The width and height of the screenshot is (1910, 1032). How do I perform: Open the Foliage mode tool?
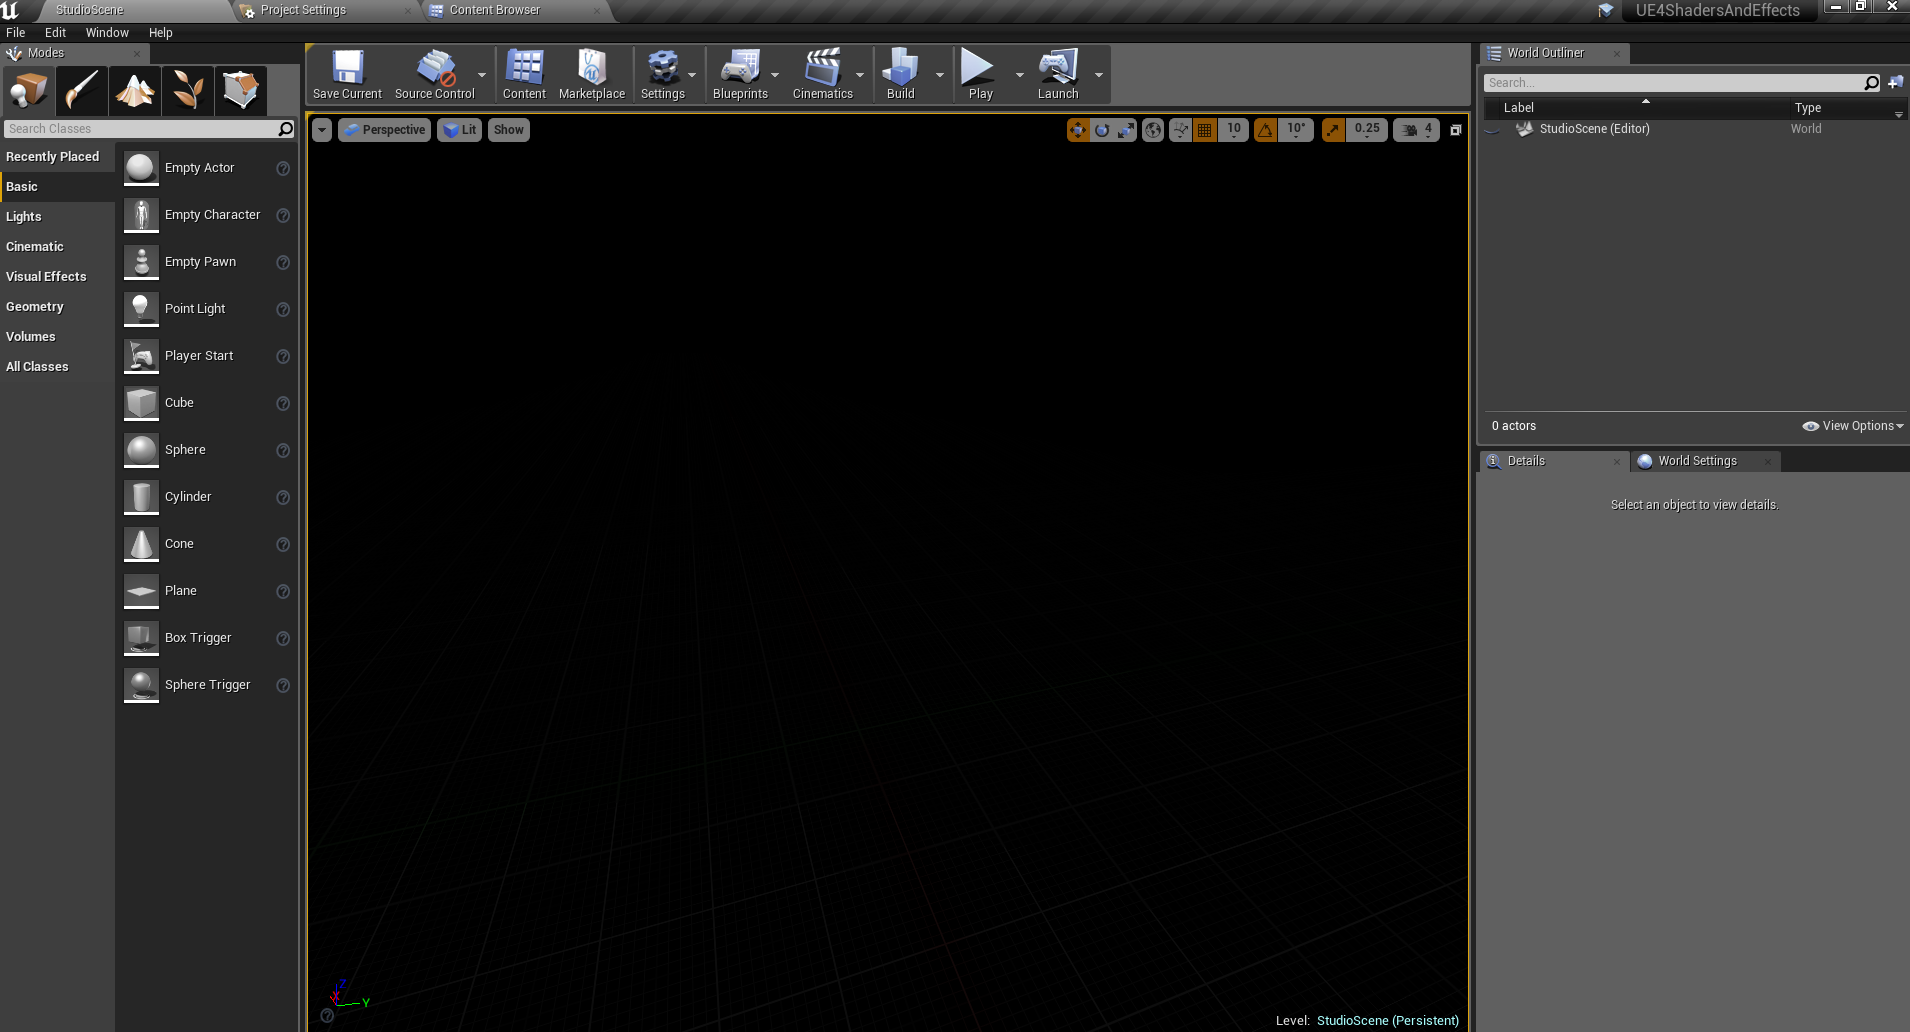[x=187, y=91]
